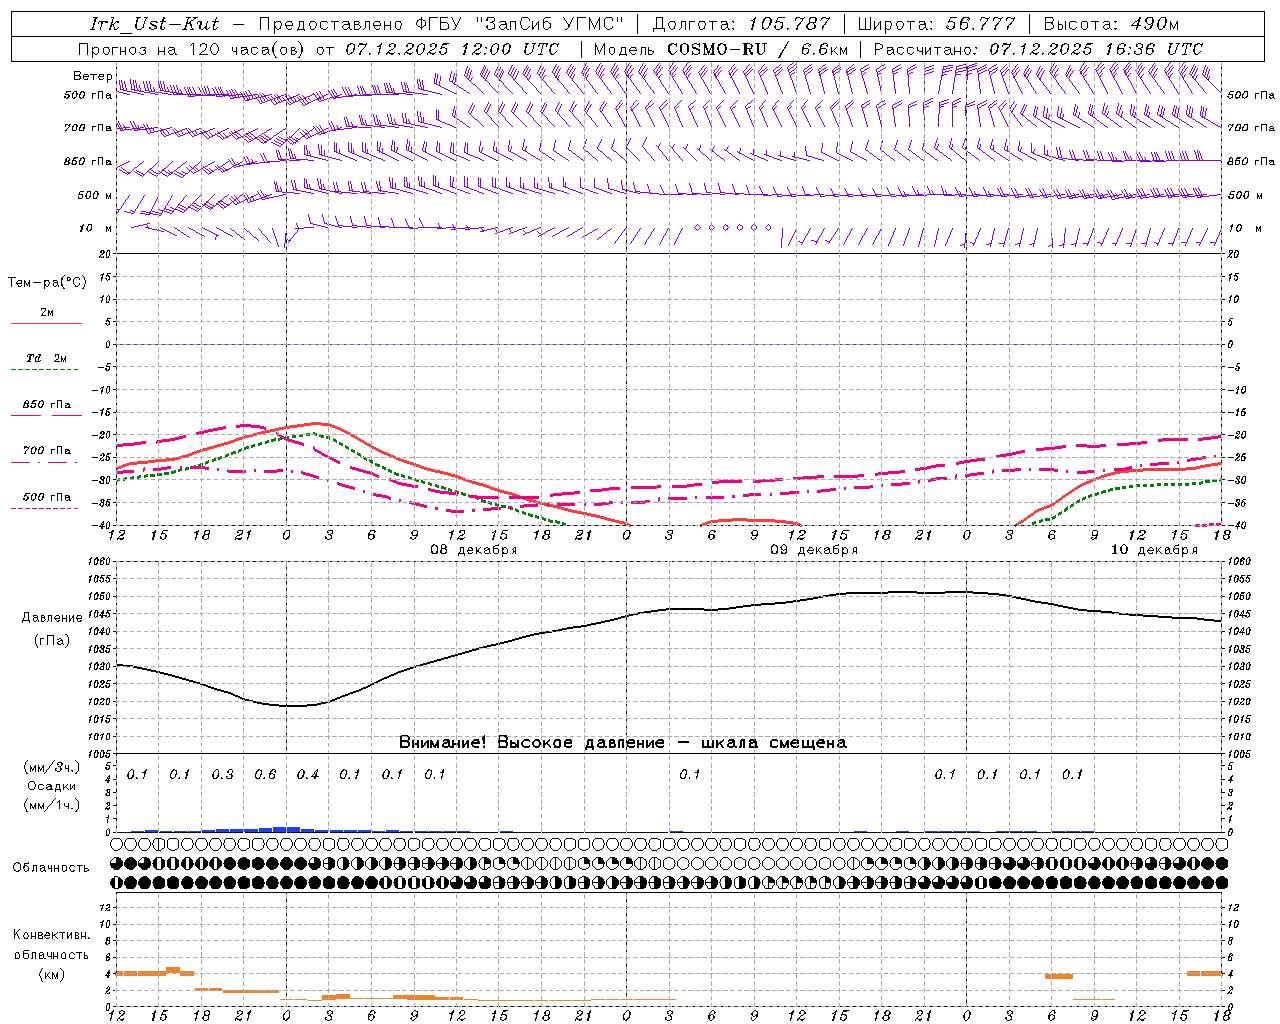Click the Давление pressure panel title
The image size is (1280, 1024).
[52, 618]
